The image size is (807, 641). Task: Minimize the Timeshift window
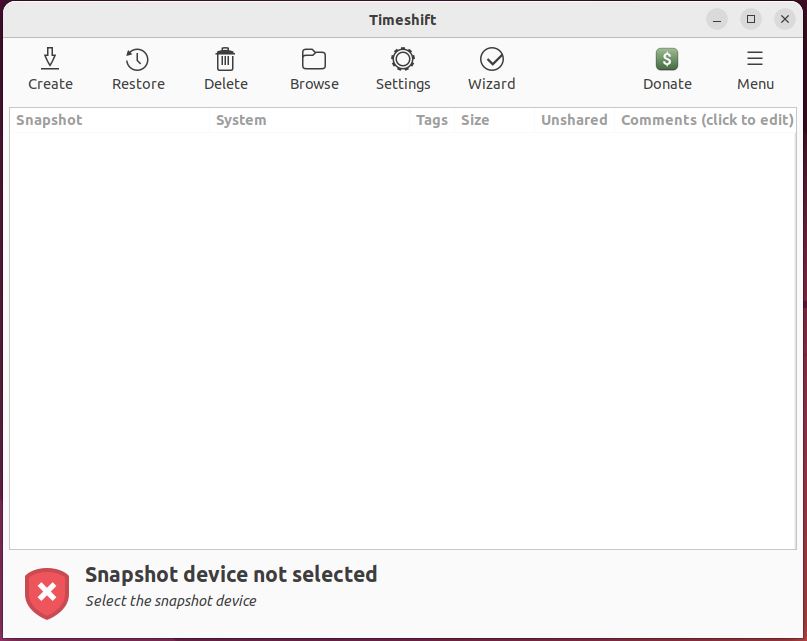716,20
